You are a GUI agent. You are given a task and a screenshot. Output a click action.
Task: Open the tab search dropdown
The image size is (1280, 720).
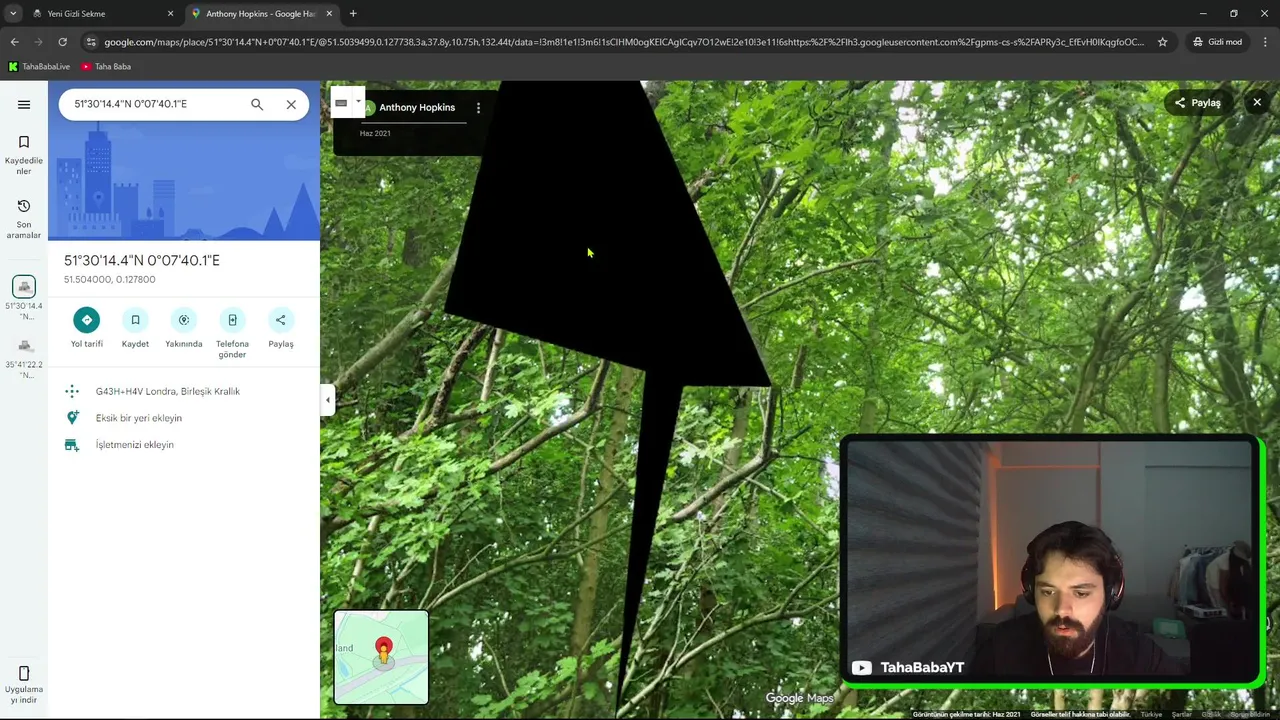pyautogui.click(x=13, y=14)
